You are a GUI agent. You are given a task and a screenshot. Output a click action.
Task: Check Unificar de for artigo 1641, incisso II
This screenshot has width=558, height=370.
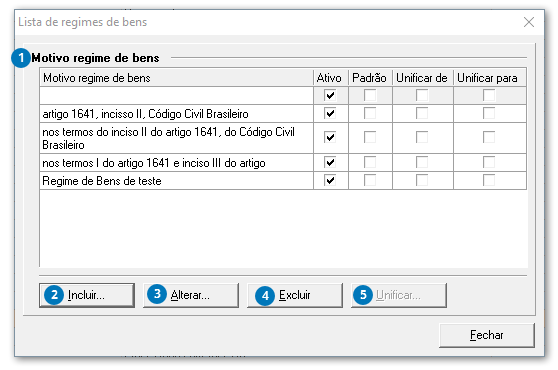(x=422, y=113)
